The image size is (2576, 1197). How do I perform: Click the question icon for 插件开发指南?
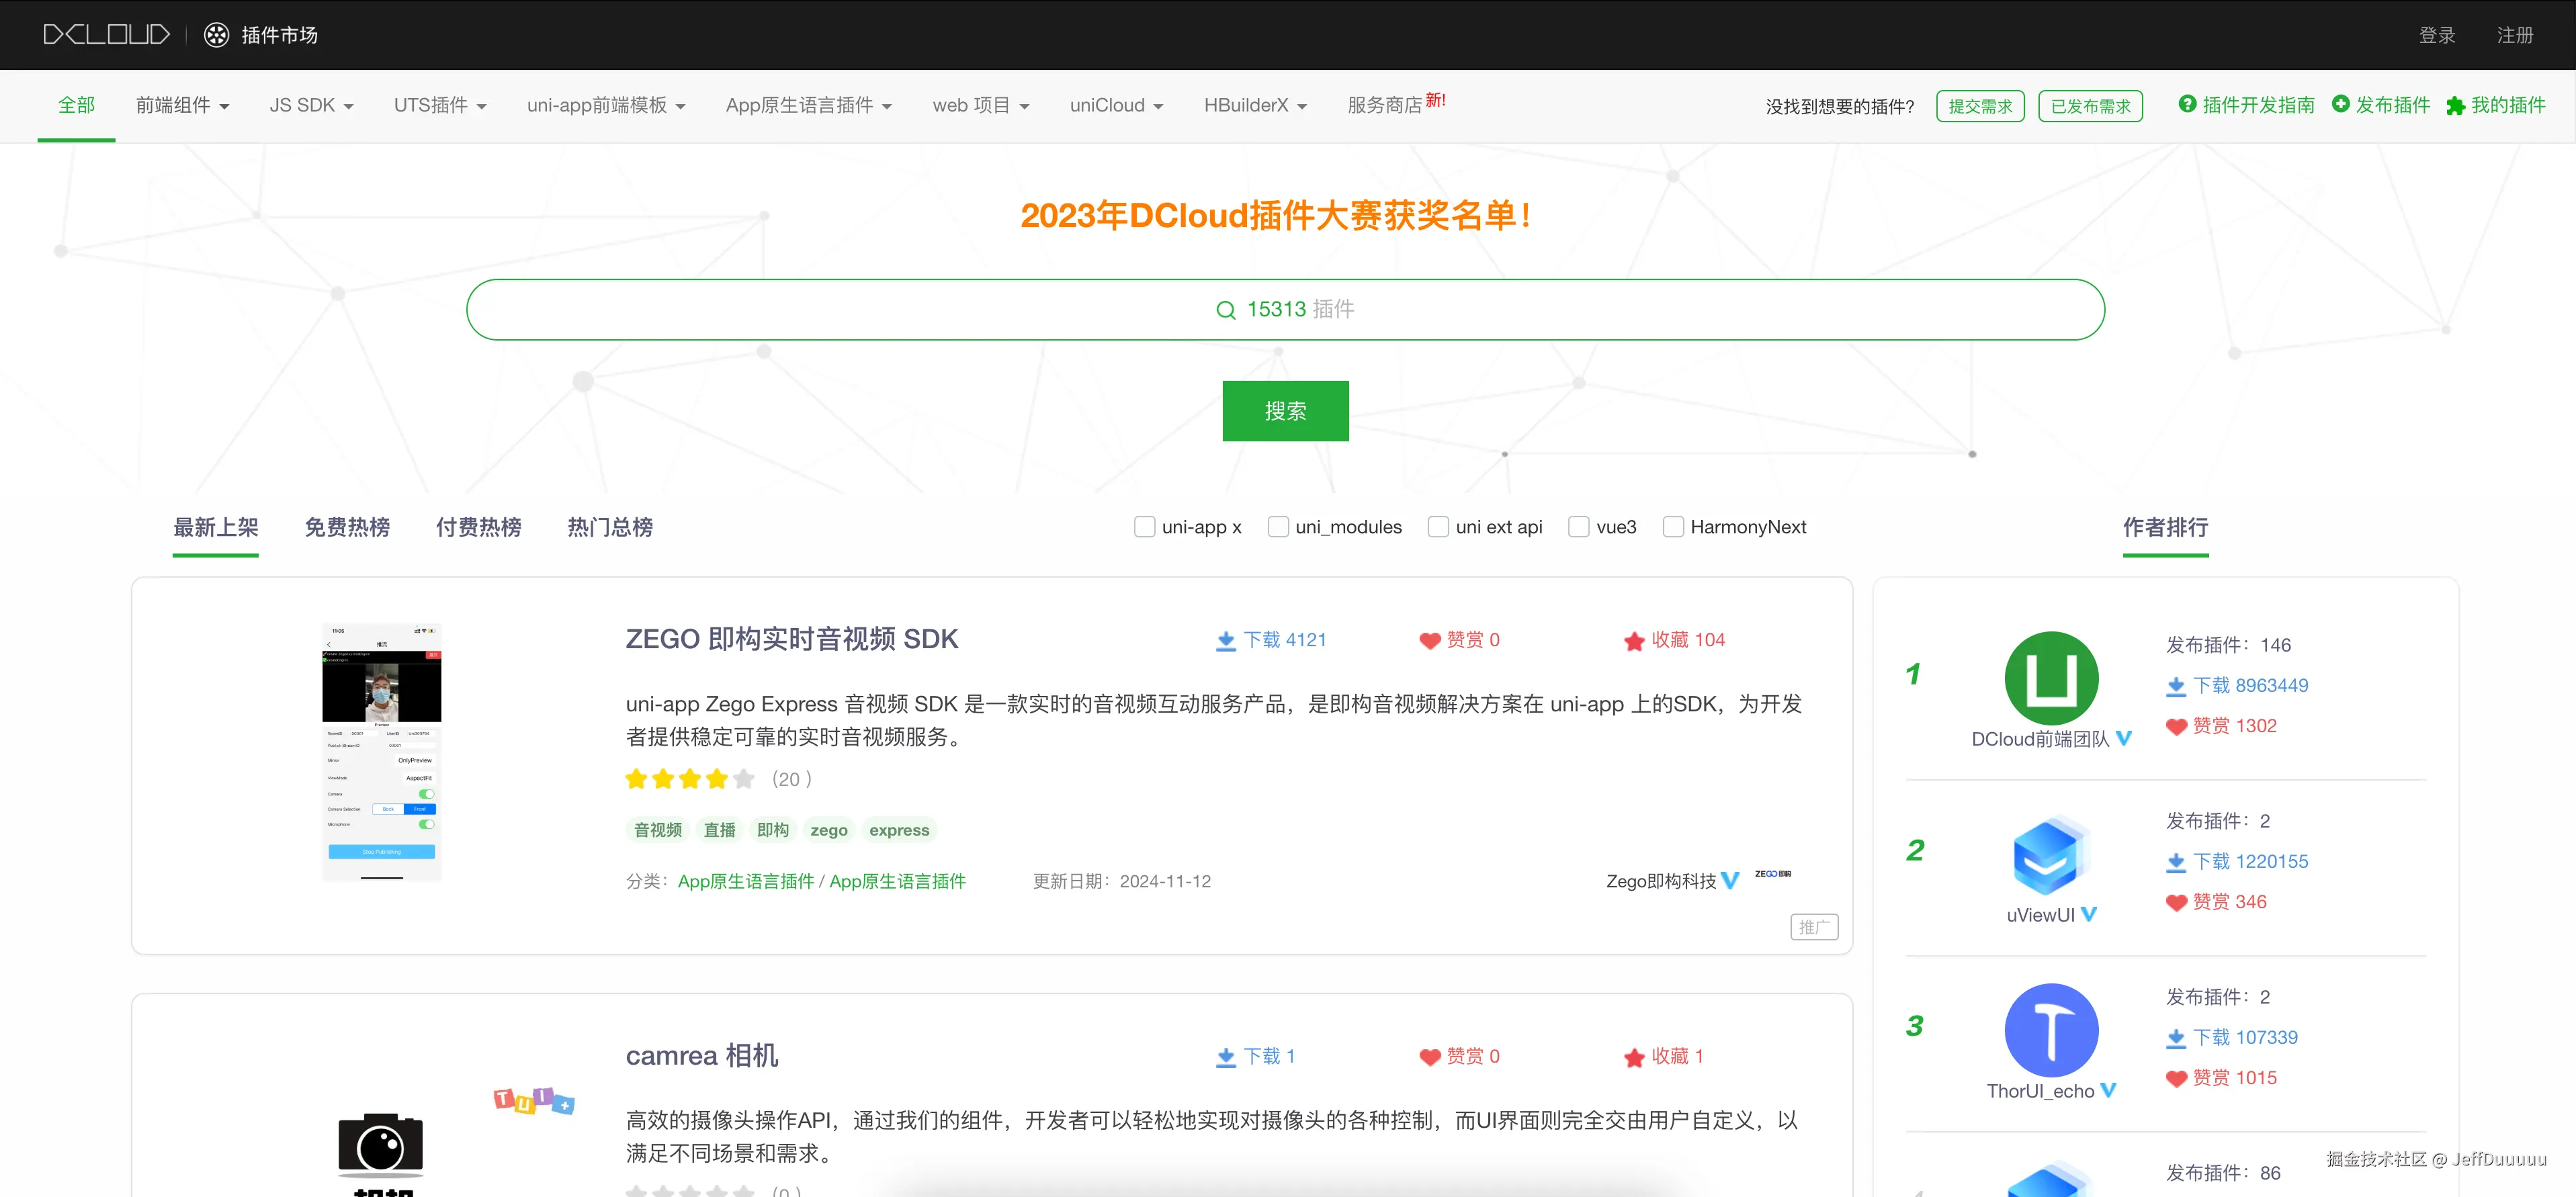click(2187, 104)
